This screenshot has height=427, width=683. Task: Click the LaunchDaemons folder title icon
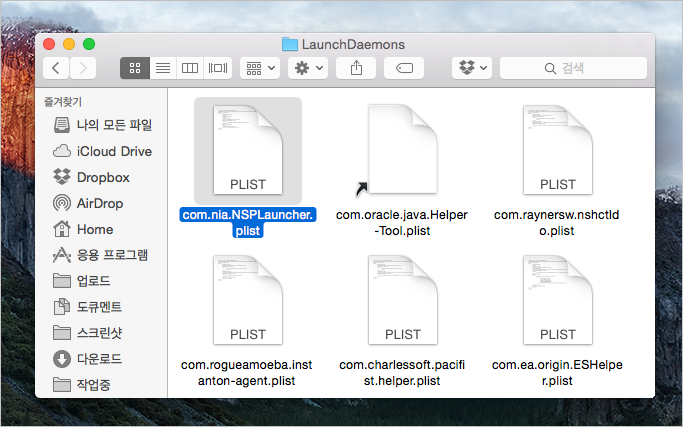click(290, 44)
